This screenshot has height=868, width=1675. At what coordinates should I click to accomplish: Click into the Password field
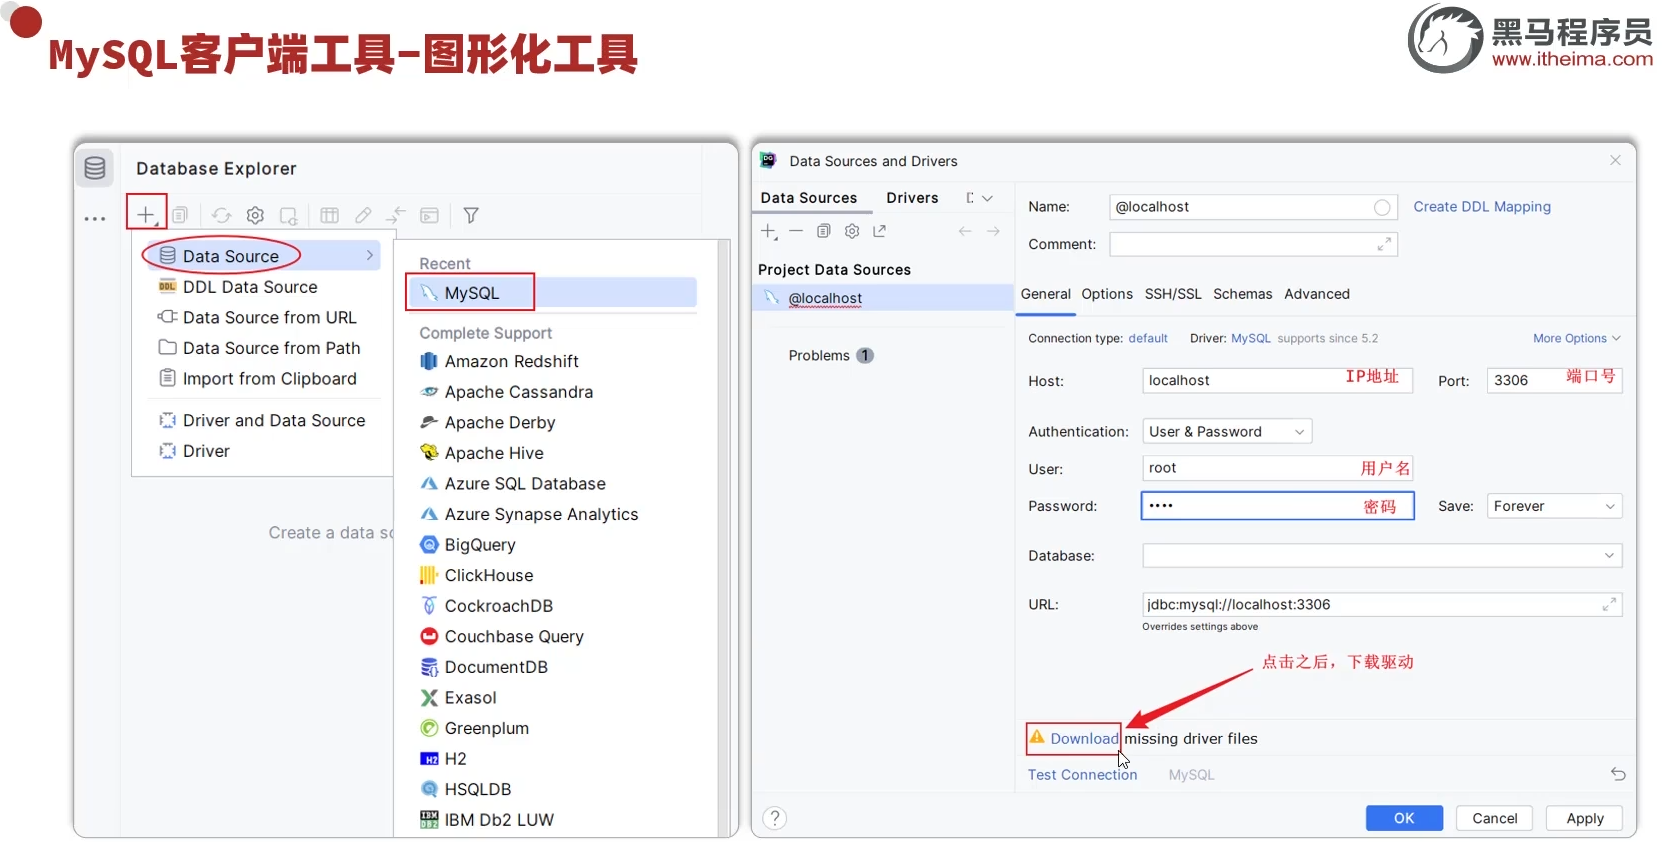[1277, 506]
